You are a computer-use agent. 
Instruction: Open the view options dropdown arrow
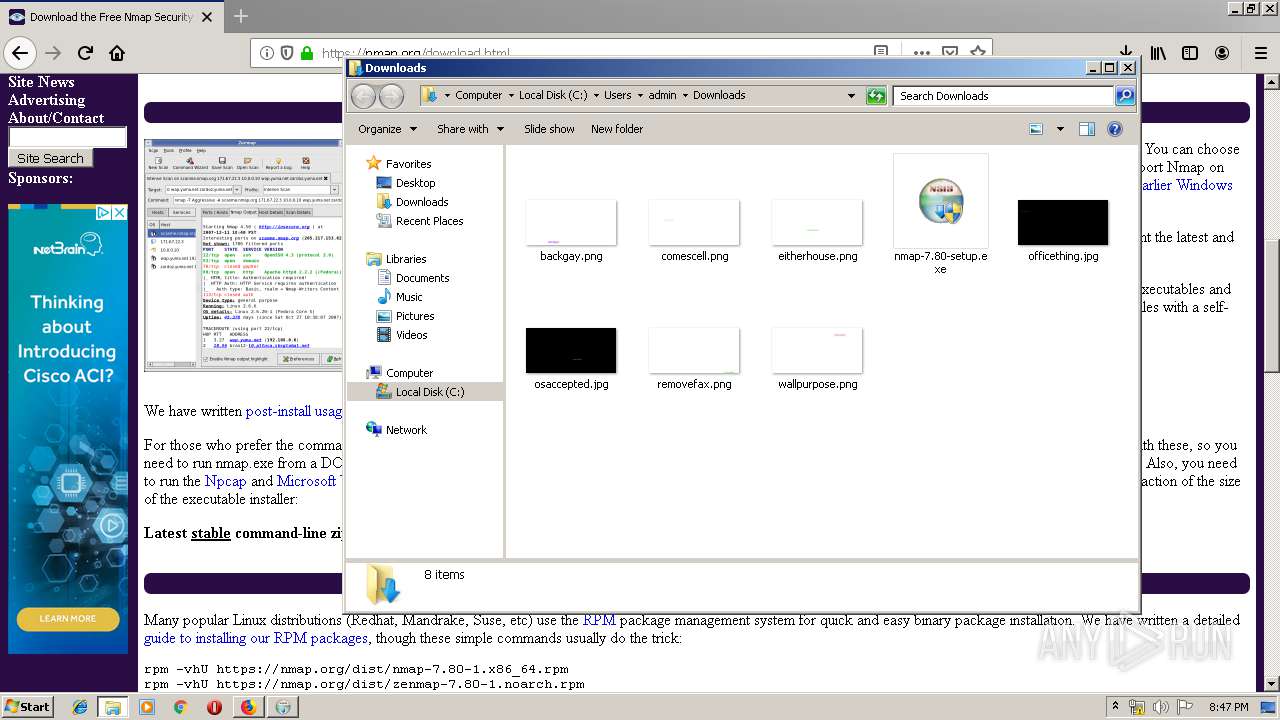click(1060, 129)
